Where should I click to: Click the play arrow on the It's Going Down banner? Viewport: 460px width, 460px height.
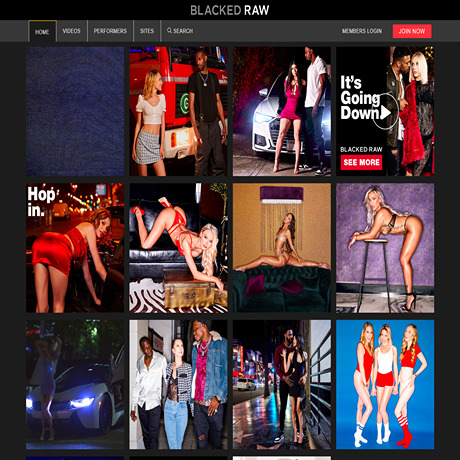[x=386, y=112]
